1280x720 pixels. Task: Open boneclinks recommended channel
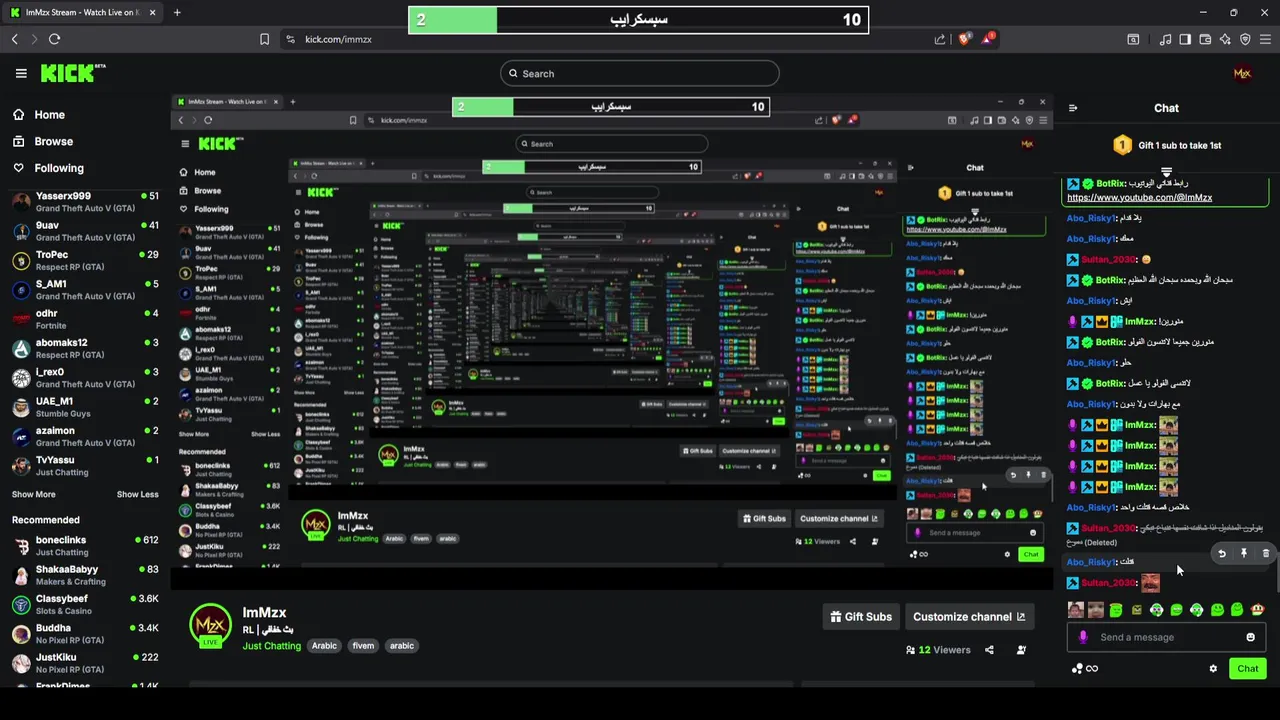coord(85,545)
